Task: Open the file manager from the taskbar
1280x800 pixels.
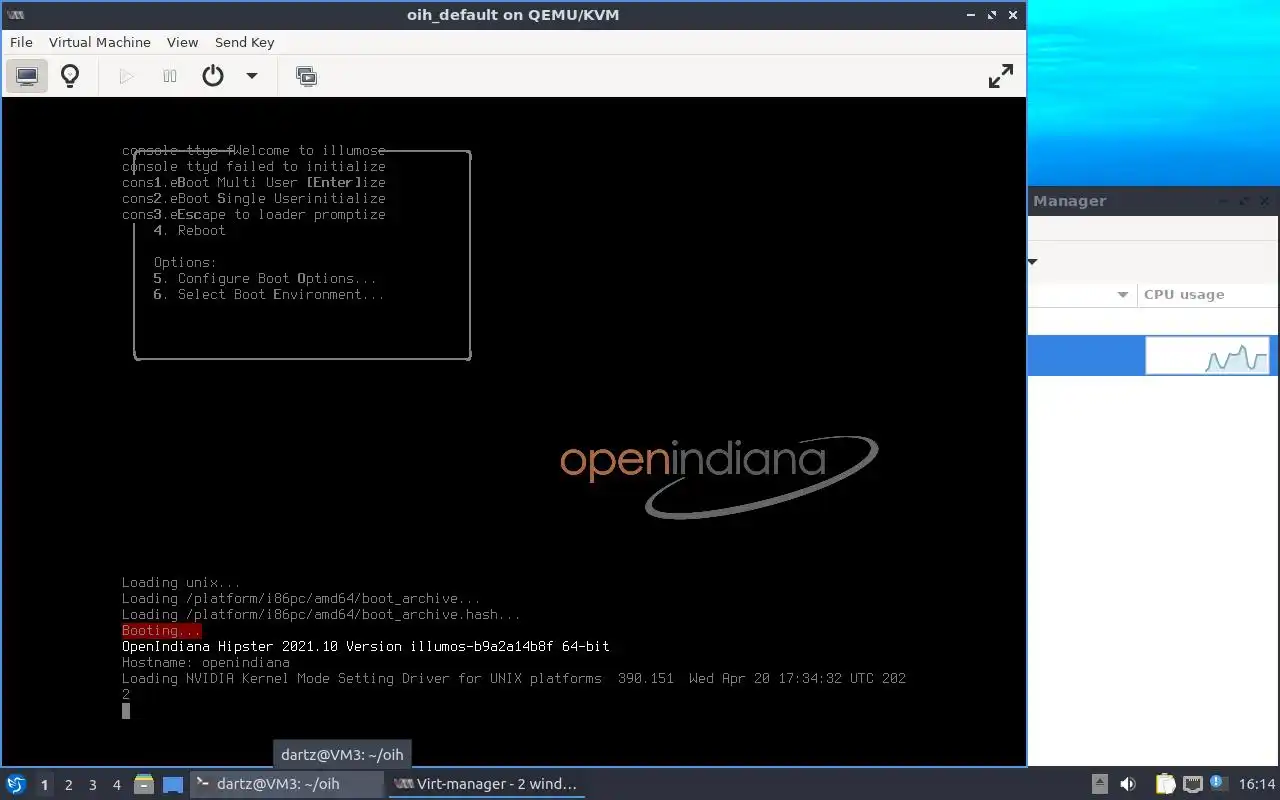Action: click(x=144, y=784)
